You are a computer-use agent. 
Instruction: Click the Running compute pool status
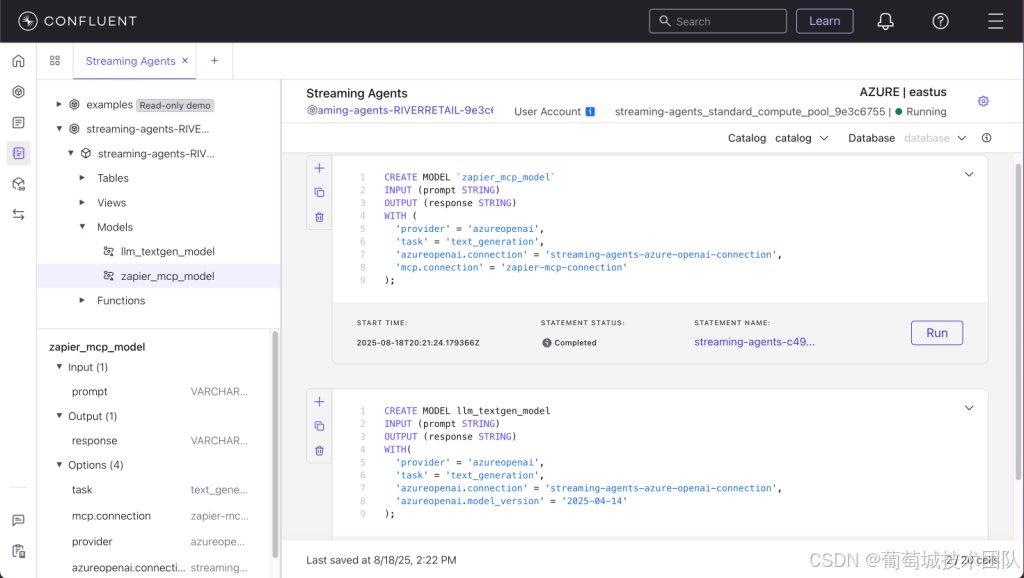921,112
